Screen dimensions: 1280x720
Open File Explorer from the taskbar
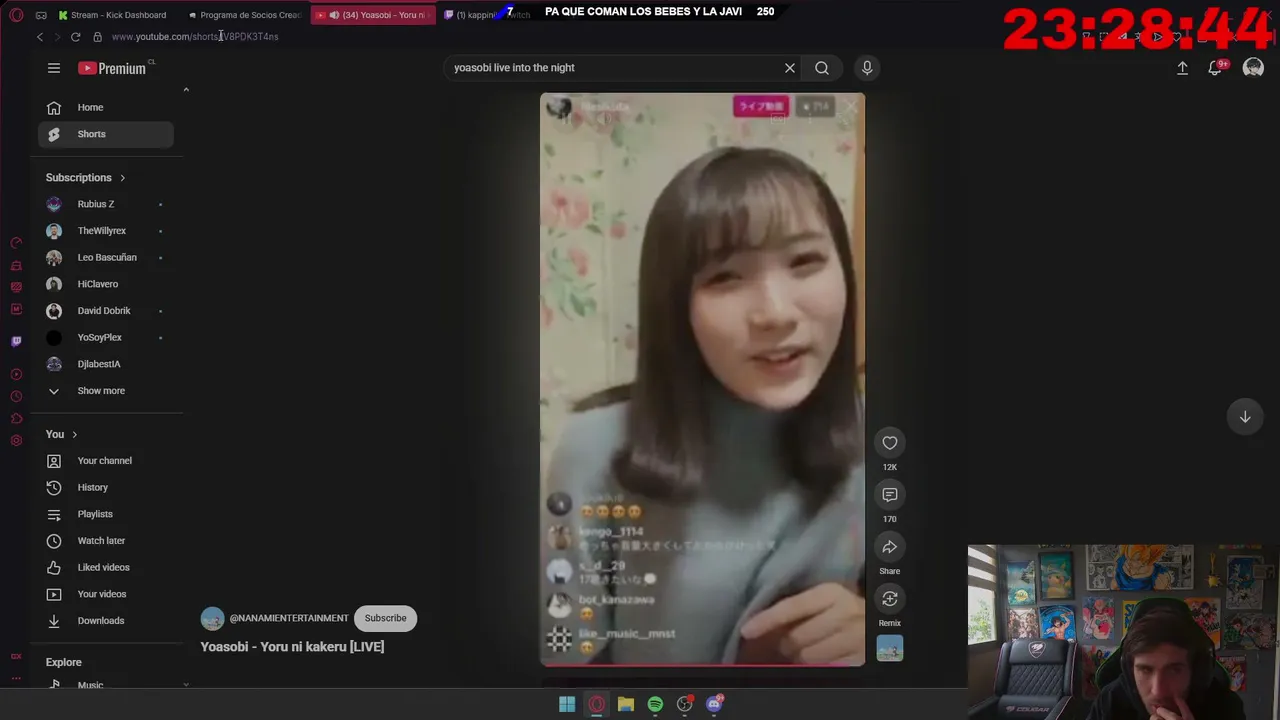click(626, 704)
